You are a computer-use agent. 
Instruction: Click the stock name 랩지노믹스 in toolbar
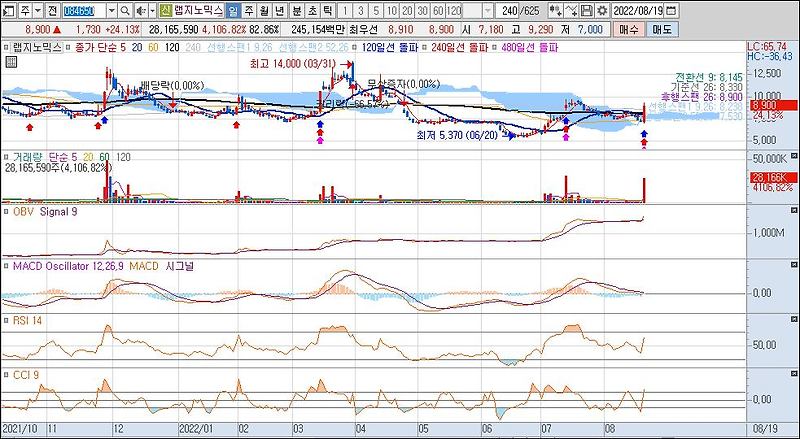(198, 10)
